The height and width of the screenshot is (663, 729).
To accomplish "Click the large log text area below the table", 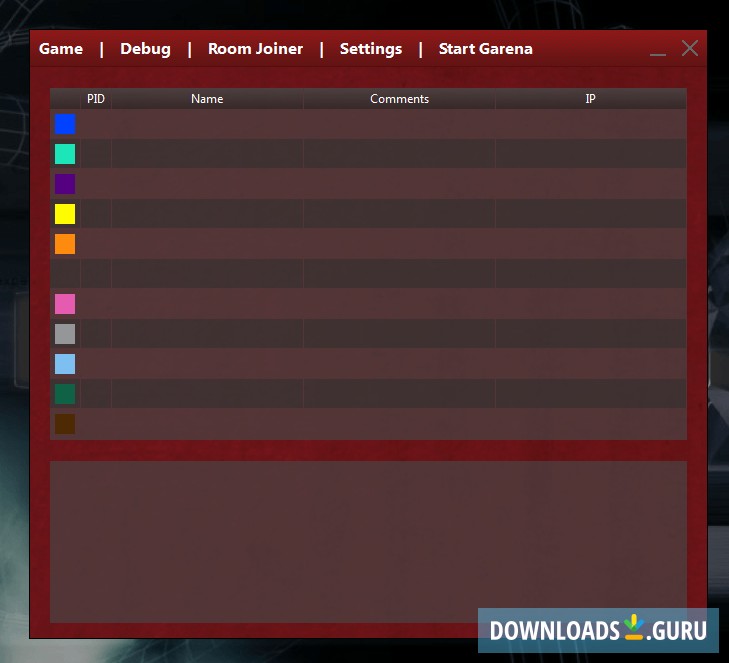I will (x=368, y=542).
